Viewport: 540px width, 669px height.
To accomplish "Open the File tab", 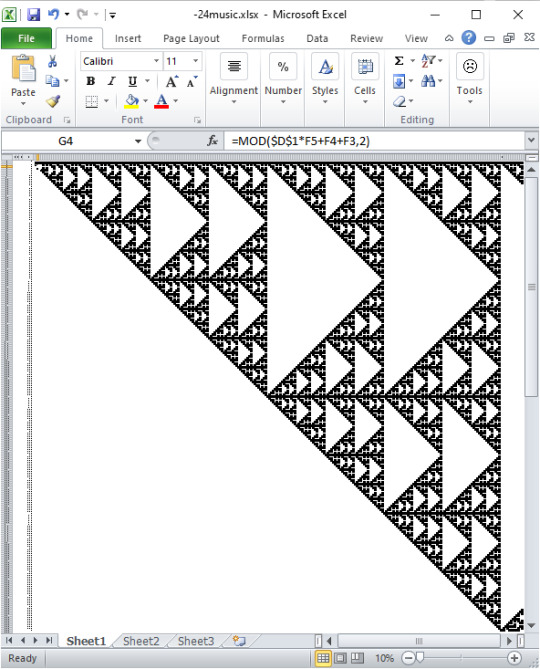I will pyautogui.click(x=26, y=38).
